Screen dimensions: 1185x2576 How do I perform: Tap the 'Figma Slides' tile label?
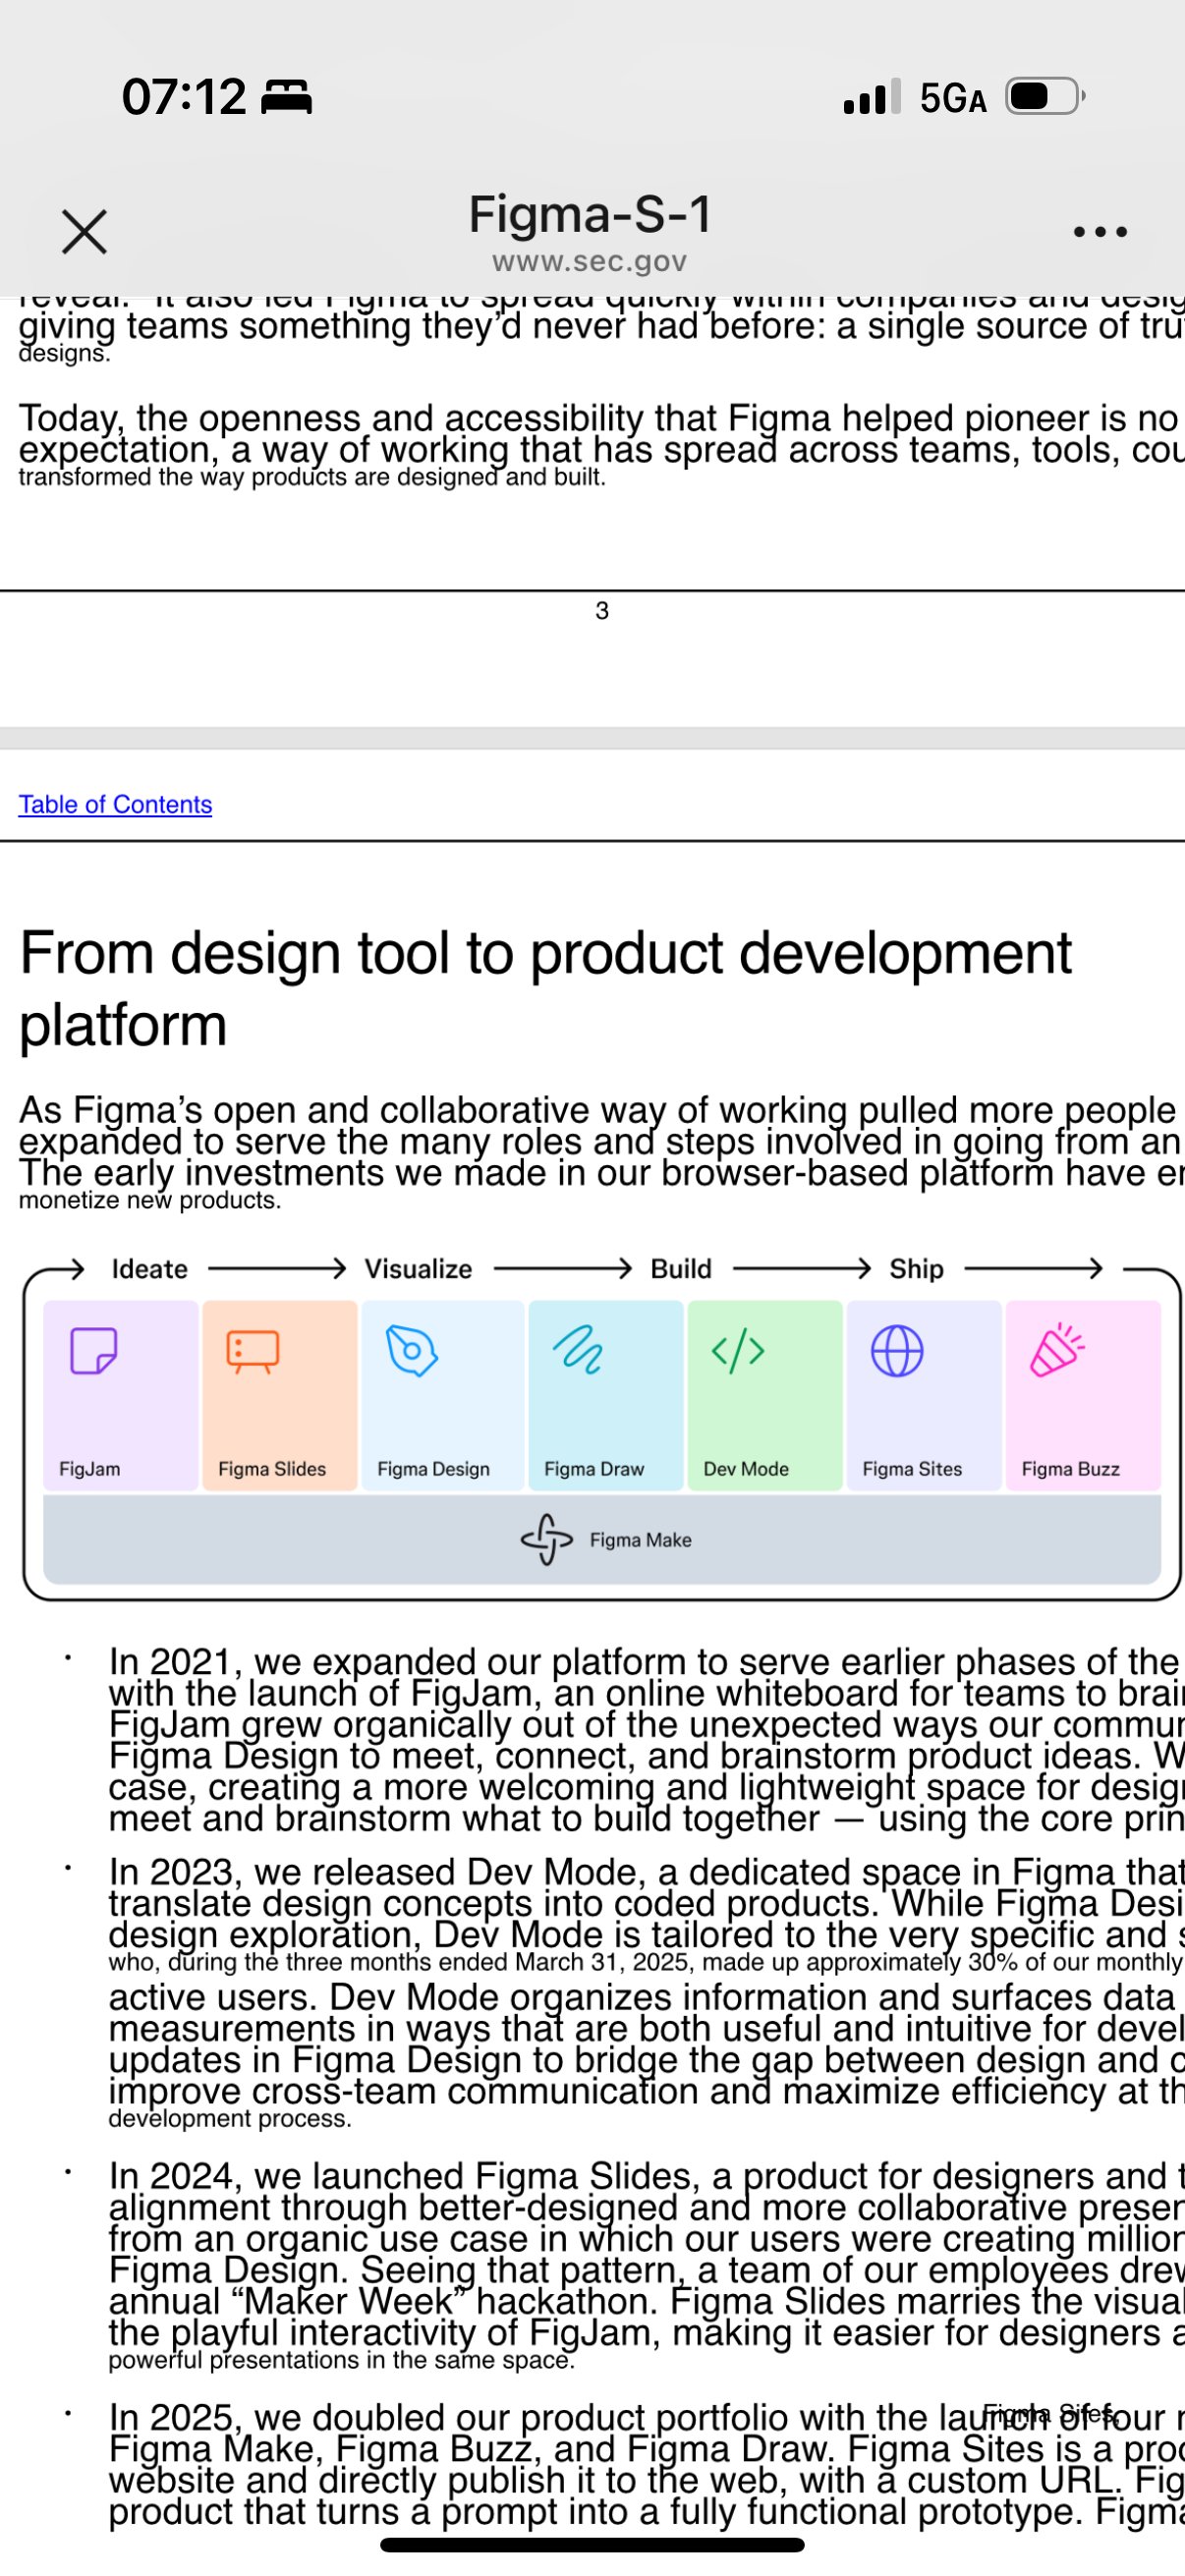point(272,1468)
